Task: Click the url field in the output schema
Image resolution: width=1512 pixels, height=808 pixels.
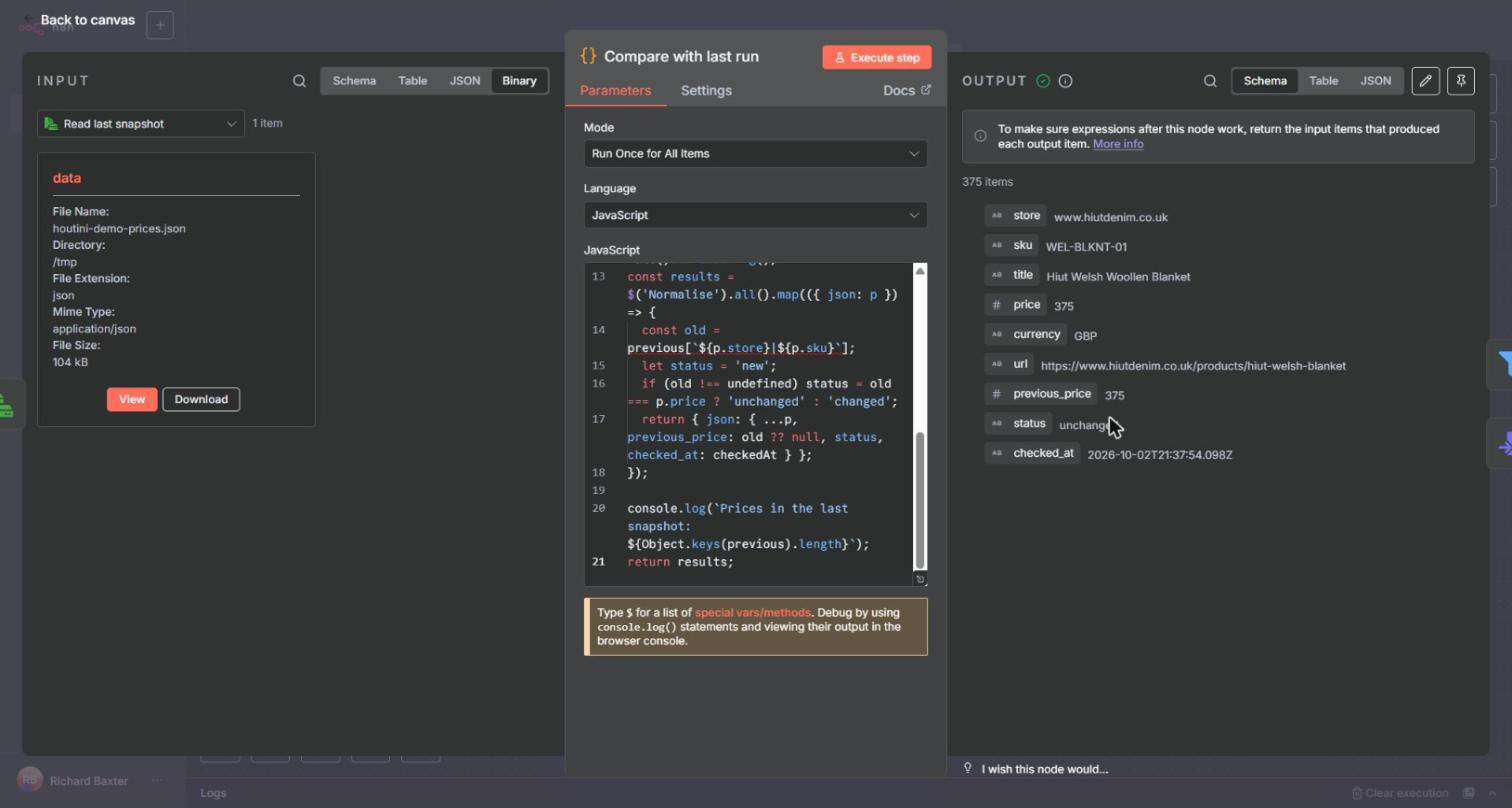Action: 1009,364
